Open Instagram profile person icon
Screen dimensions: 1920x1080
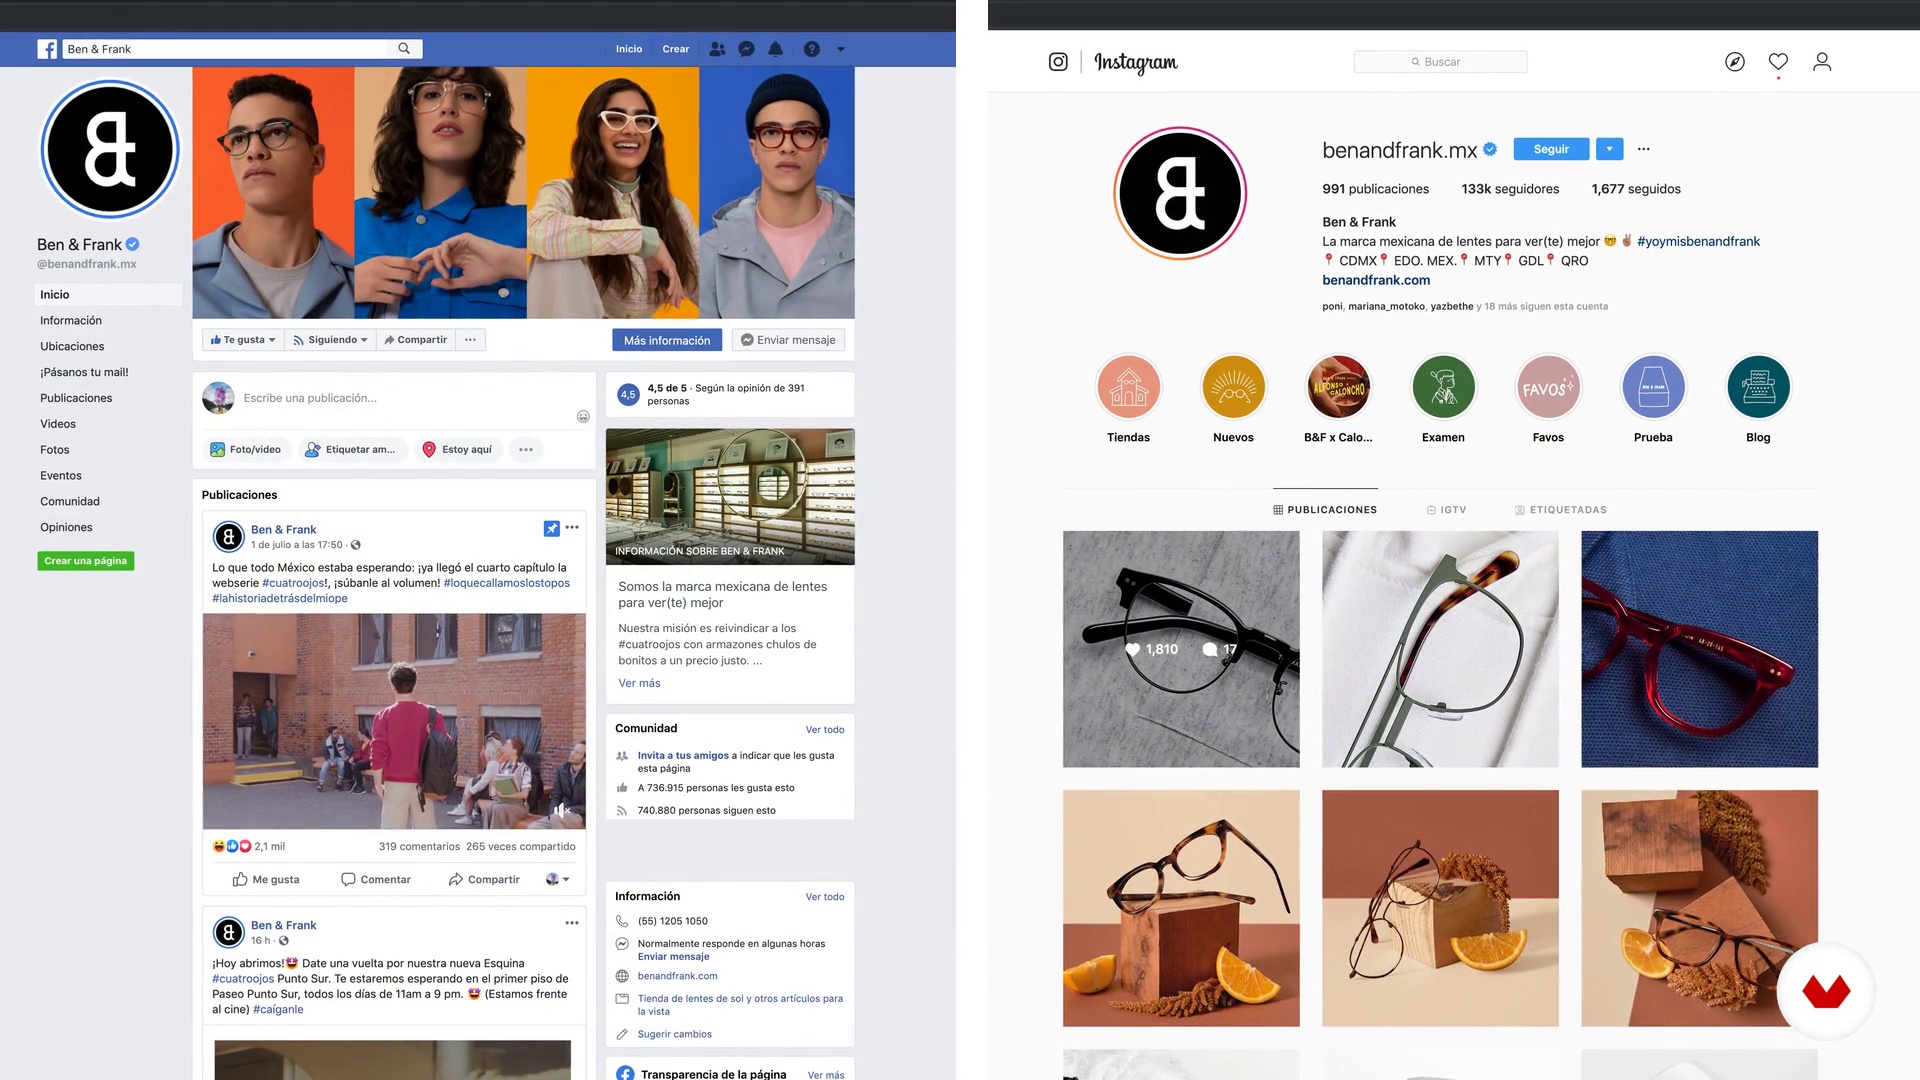click(1822, 62)
